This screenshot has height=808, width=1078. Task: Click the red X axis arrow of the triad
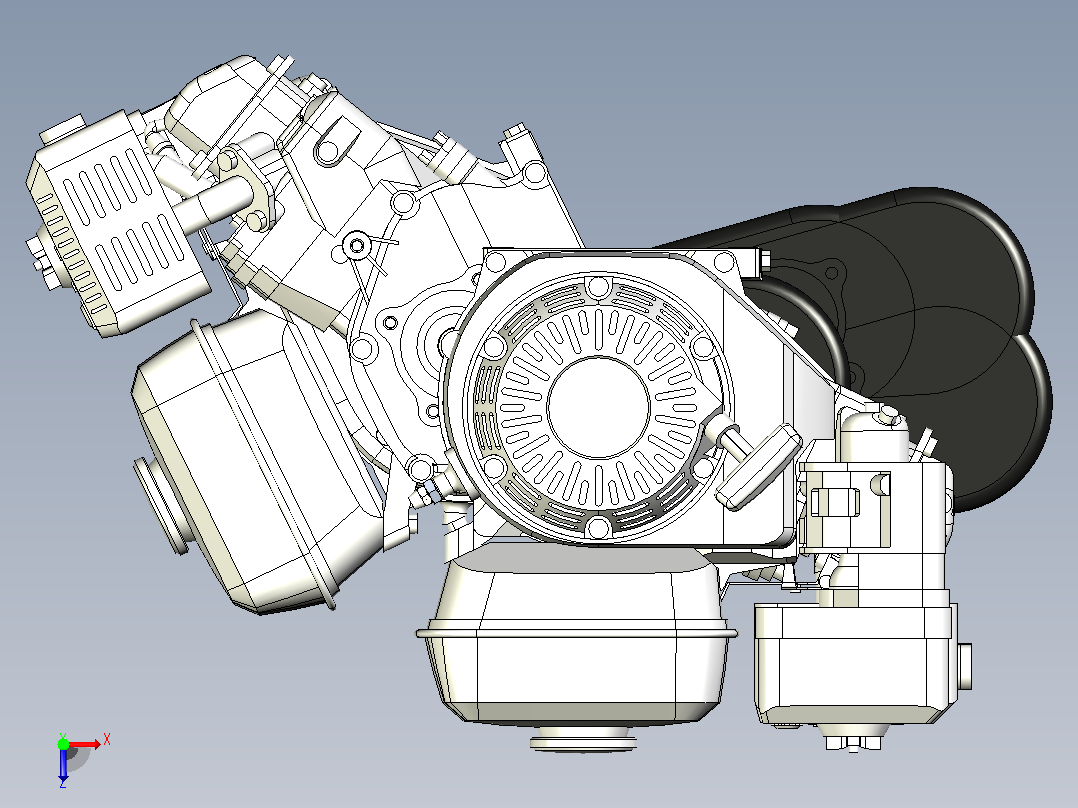84,744
